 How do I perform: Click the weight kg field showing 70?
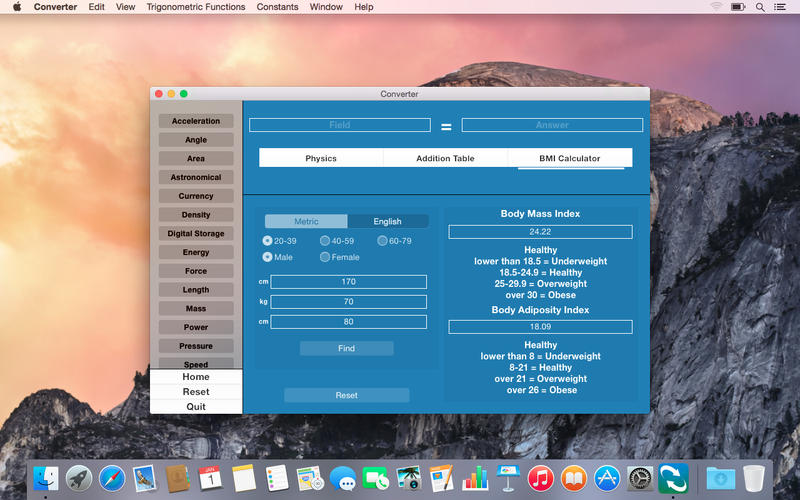click(x=348, y=302)
